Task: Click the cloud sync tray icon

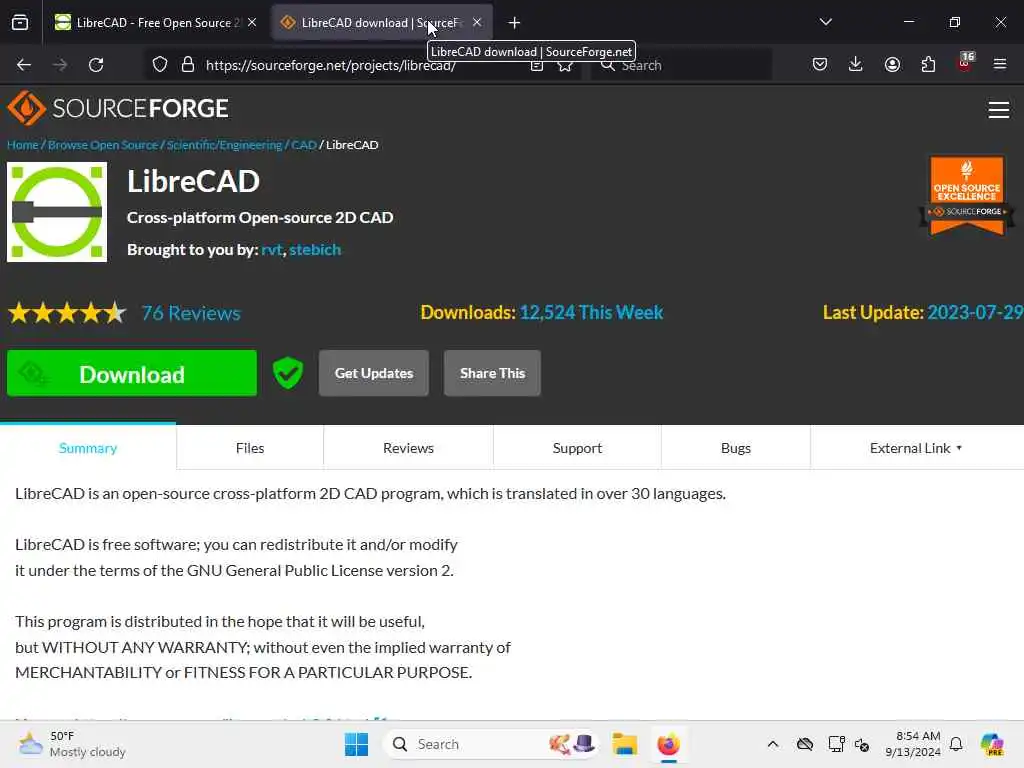Action: (x=805, y=744)
